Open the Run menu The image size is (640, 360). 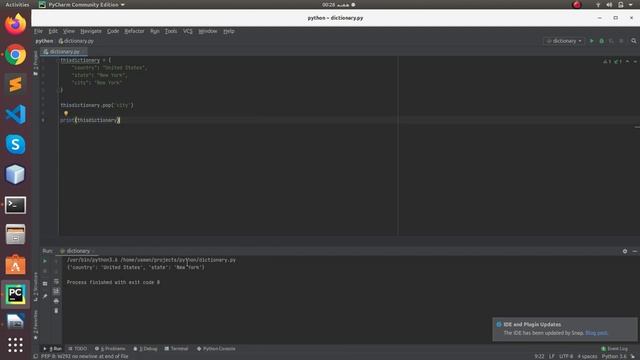[x=155, y=31]
